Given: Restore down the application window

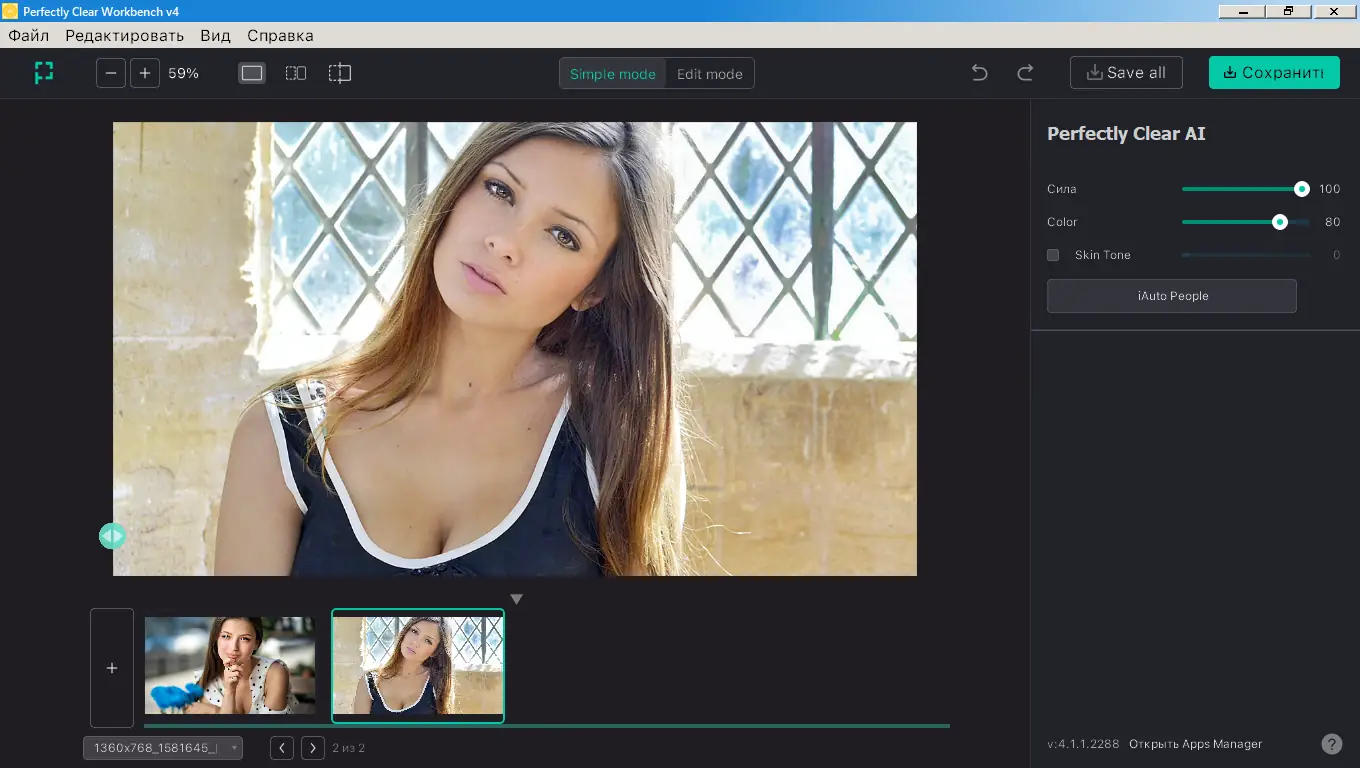Looking at the screenshot, I should (1289, 10).
